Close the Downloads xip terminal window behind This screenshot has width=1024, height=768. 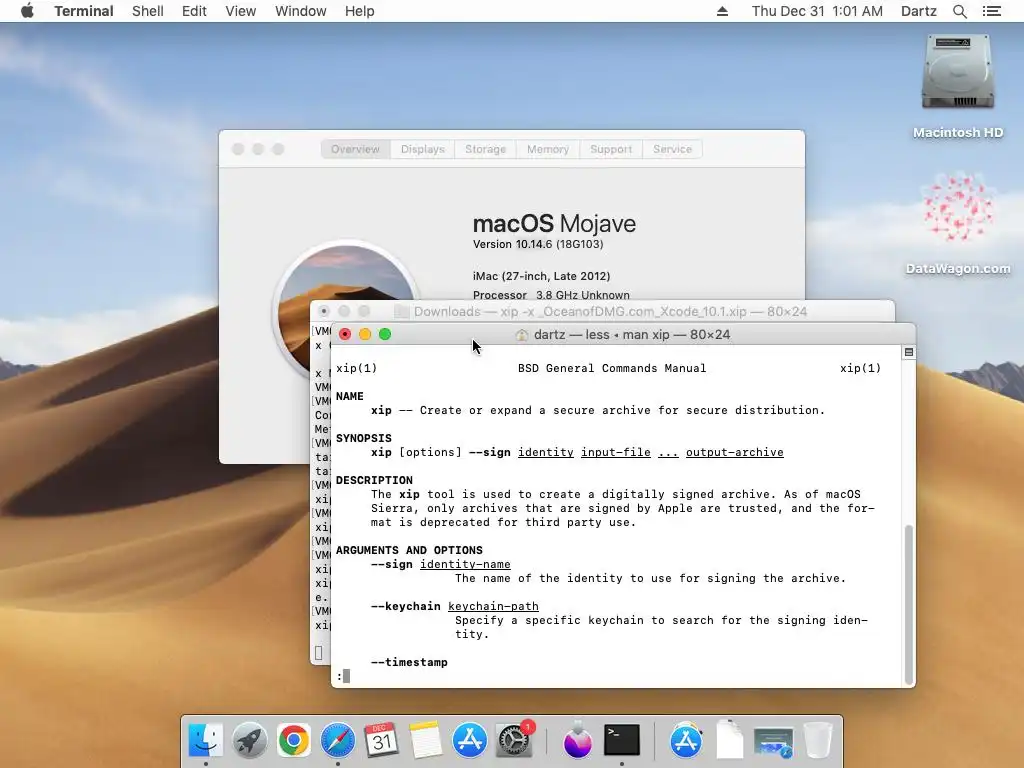pos(324,312)
